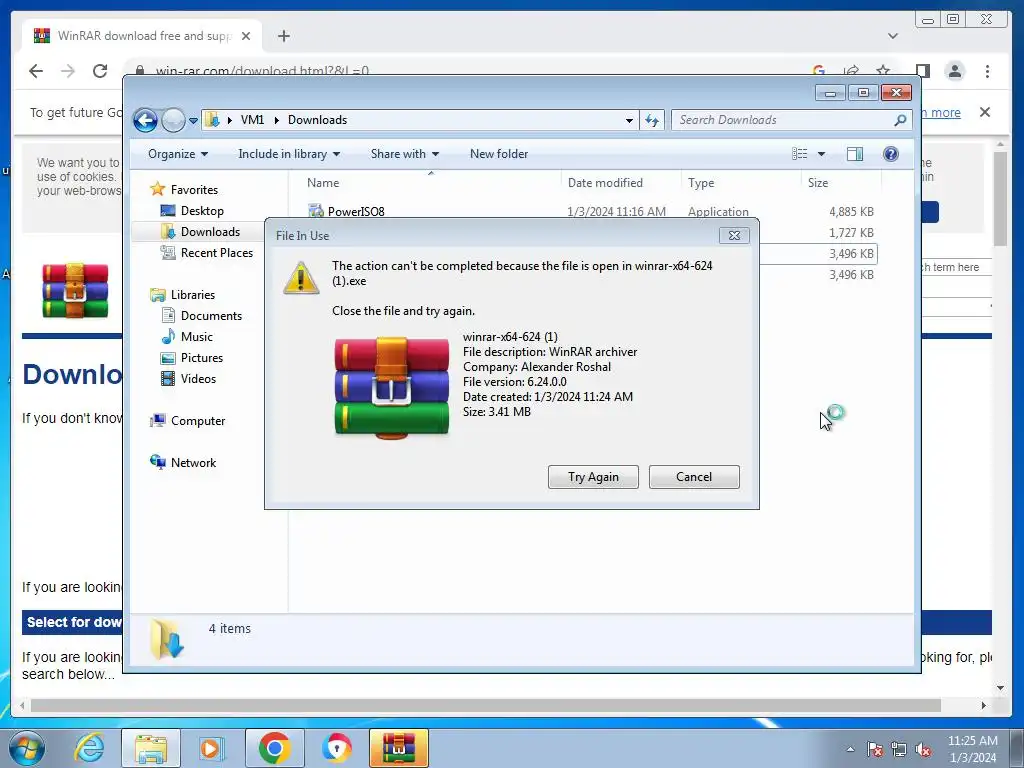Open the Explorer recent pages dropdown arrow

pos(193,121)
